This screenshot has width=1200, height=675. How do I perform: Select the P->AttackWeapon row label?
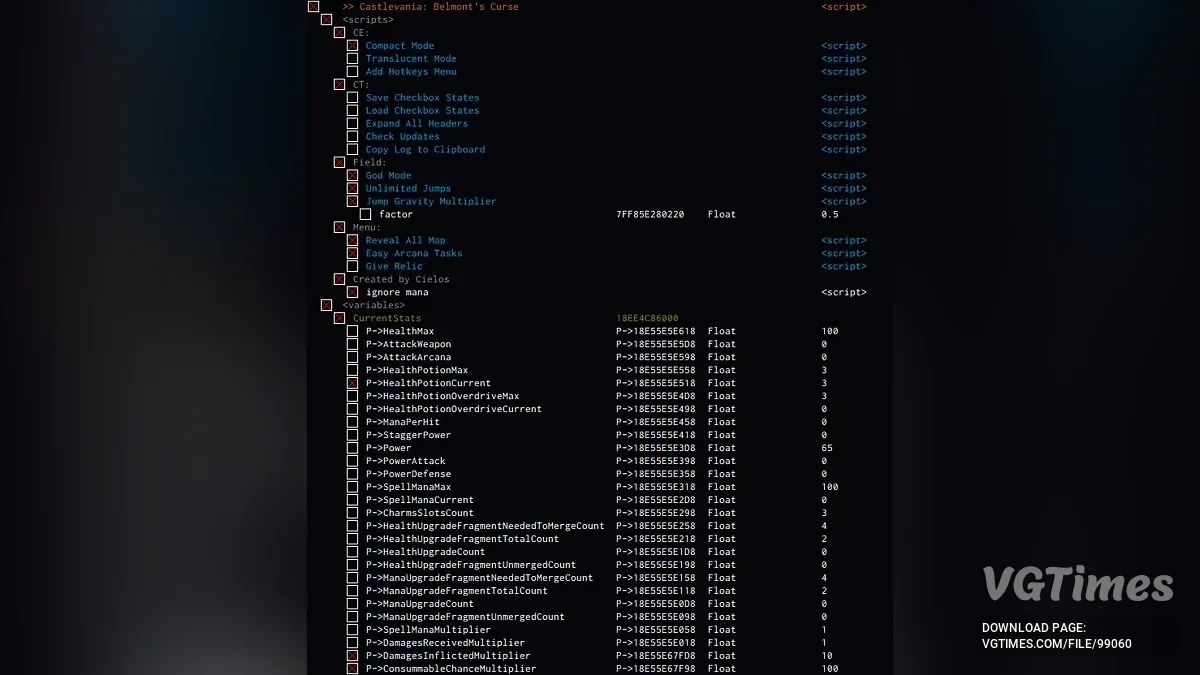click(408, 345)
